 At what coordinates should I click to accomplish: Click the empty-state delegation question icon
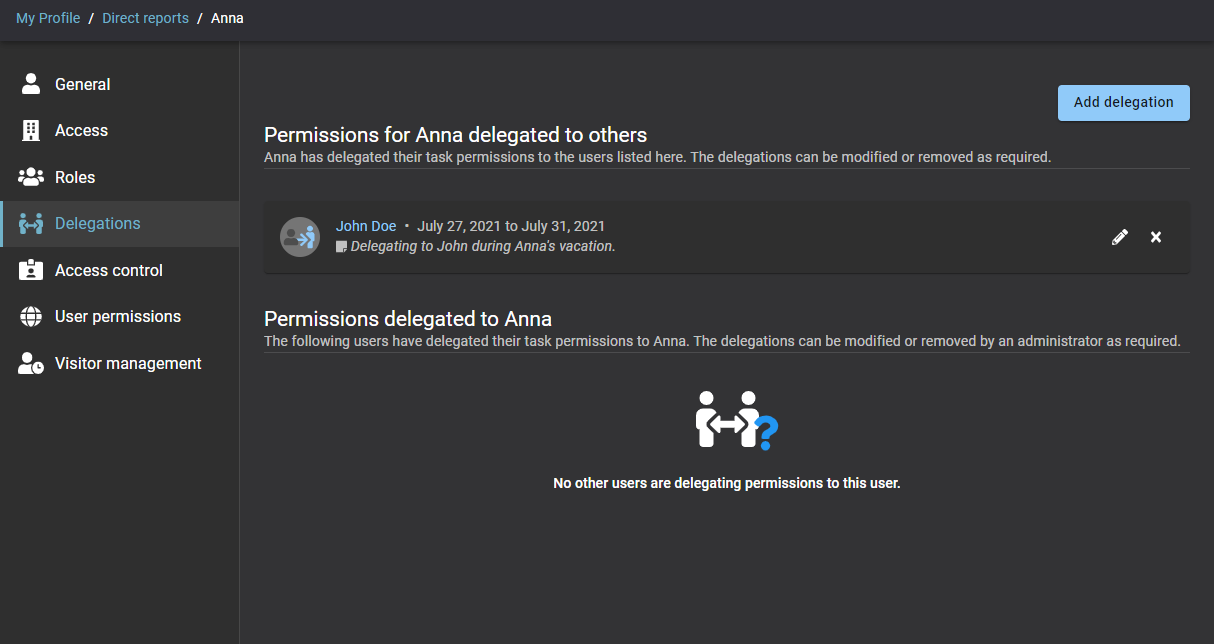736,420
